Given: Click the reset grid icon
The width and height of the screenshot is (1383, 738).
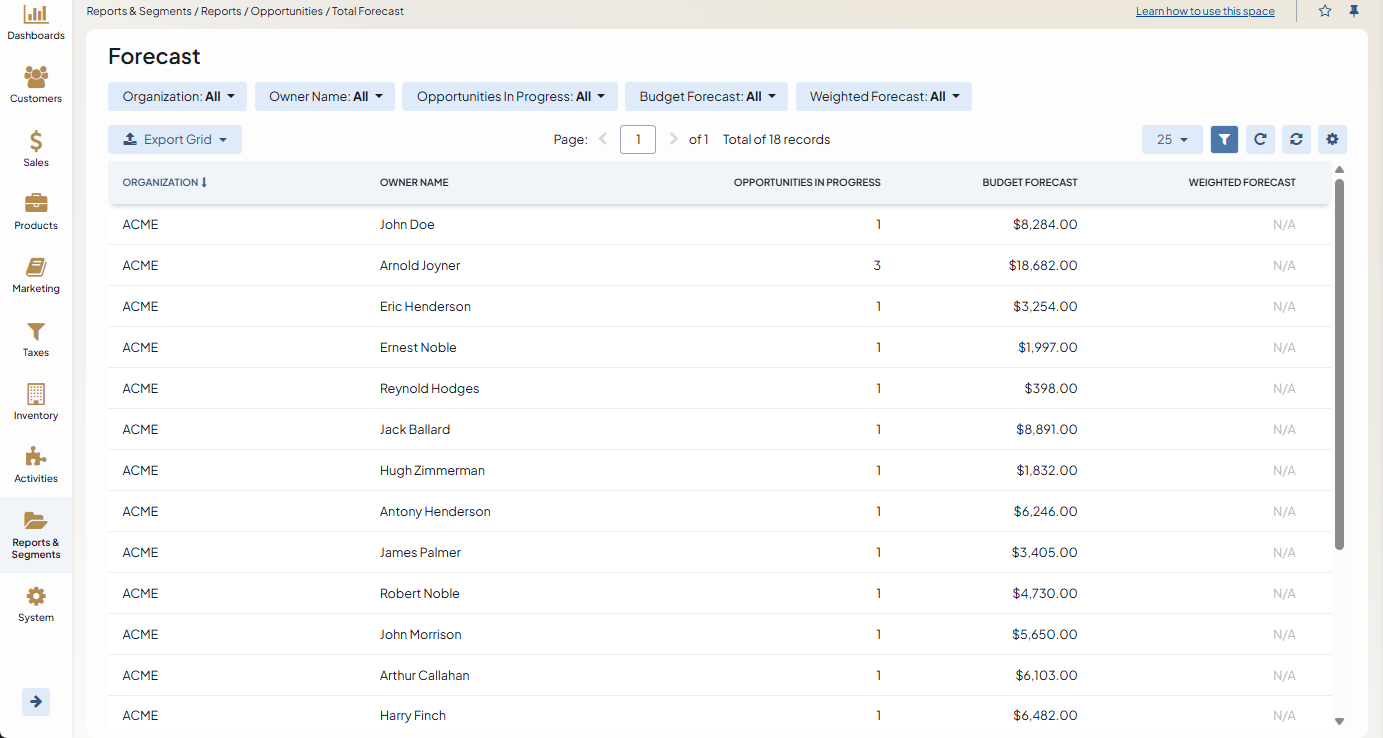Looking at the screenshot, I should click(x=1296, y=140).
